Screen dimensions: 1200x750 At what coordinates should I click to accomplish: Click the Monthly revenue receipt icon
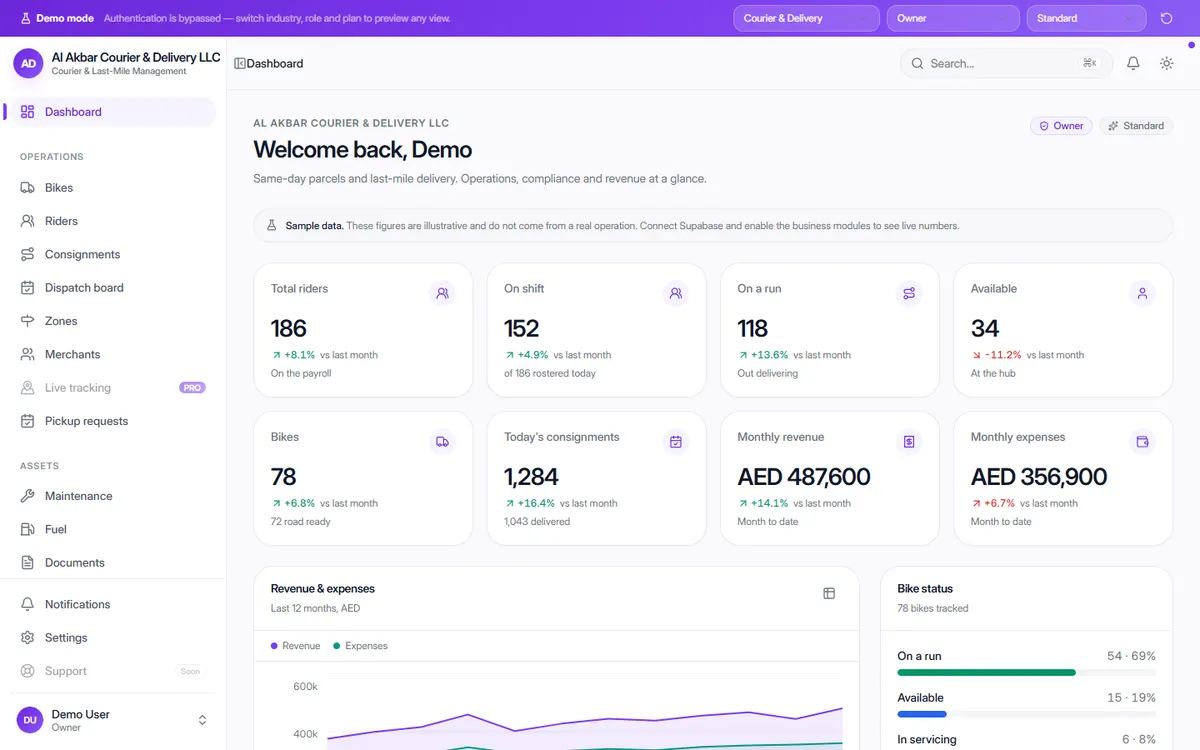[909, 442]
